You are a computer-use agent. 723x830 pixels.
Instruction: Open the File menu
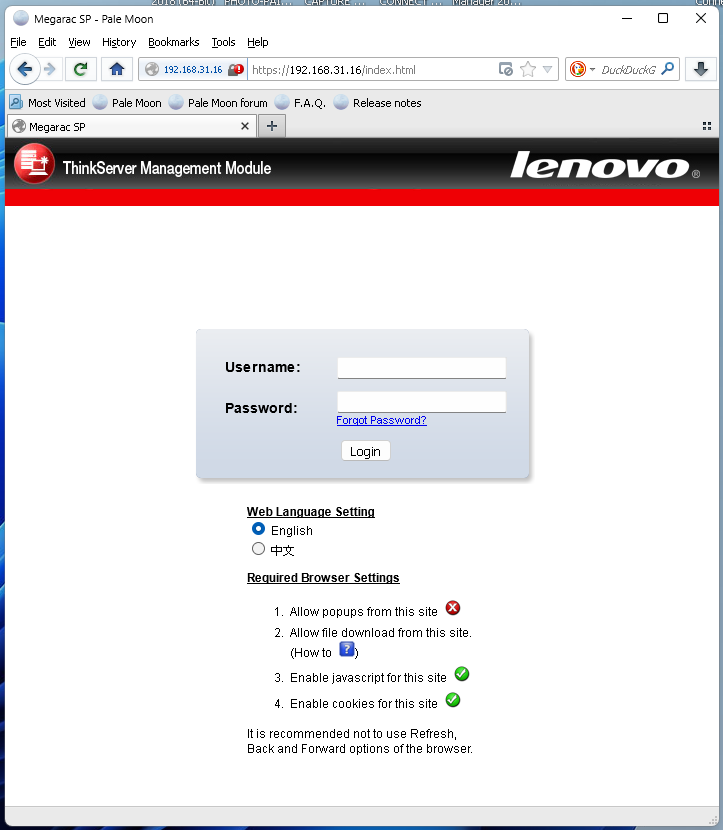[x=18, y=42]
